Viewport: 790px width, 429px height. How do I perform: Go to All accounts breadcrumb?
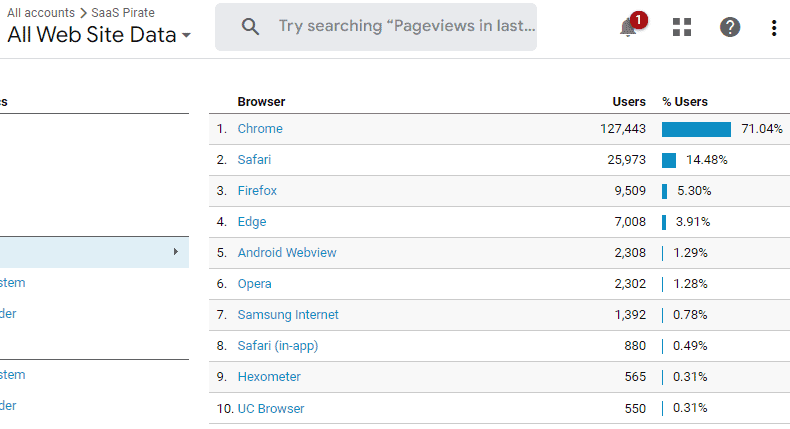tap(41, 13)
